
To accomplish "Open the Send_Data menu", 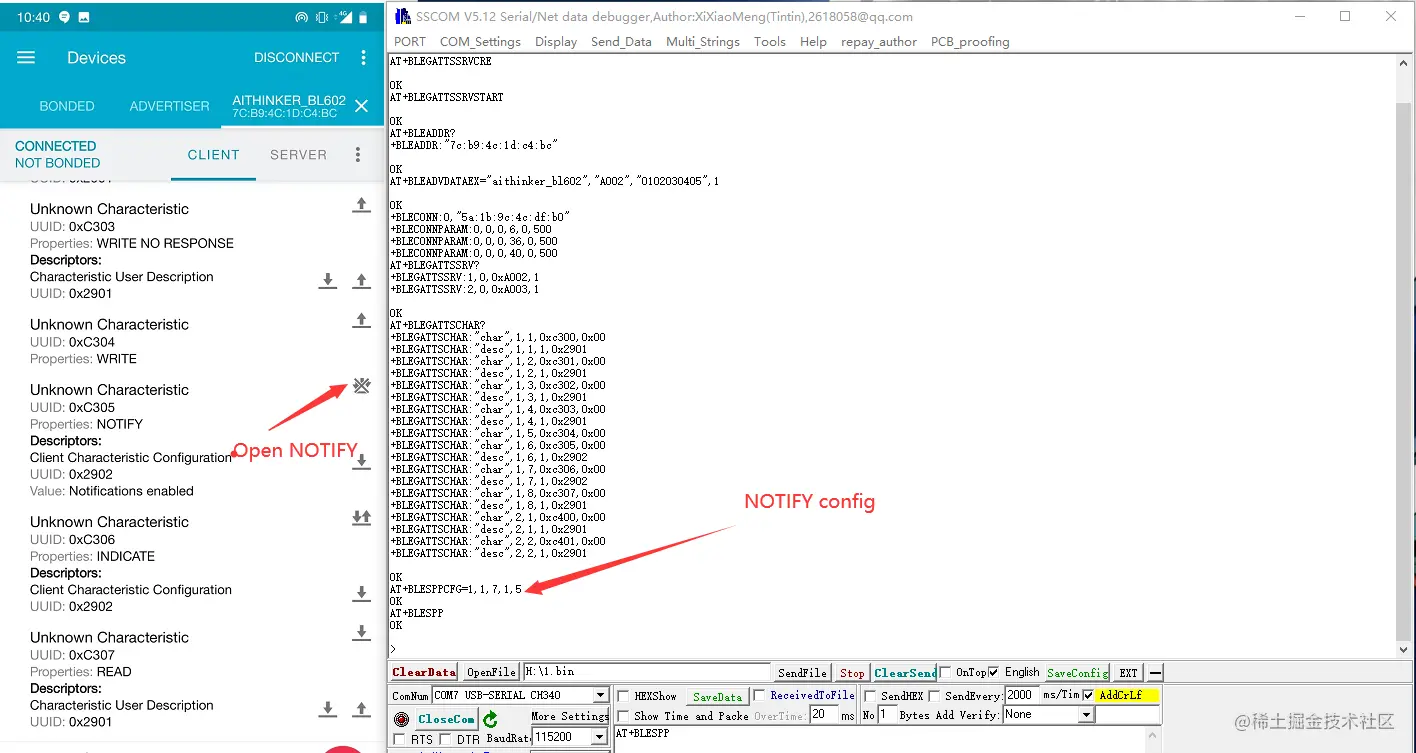I will pos(621,42).
